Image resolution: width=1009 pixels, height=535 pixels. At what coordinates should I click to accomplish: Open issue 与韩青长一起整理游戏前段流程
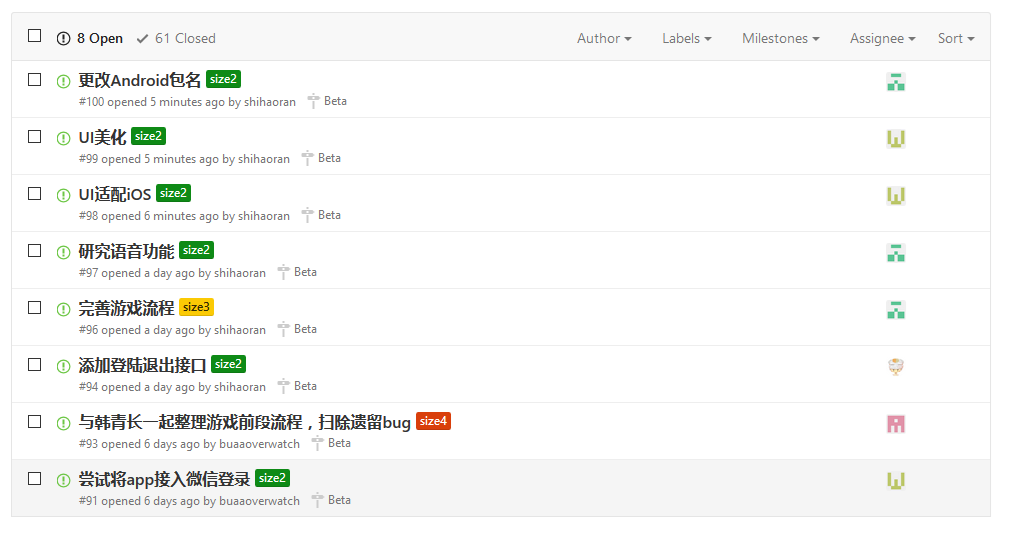pyautogui.click(x=245, y=422)
